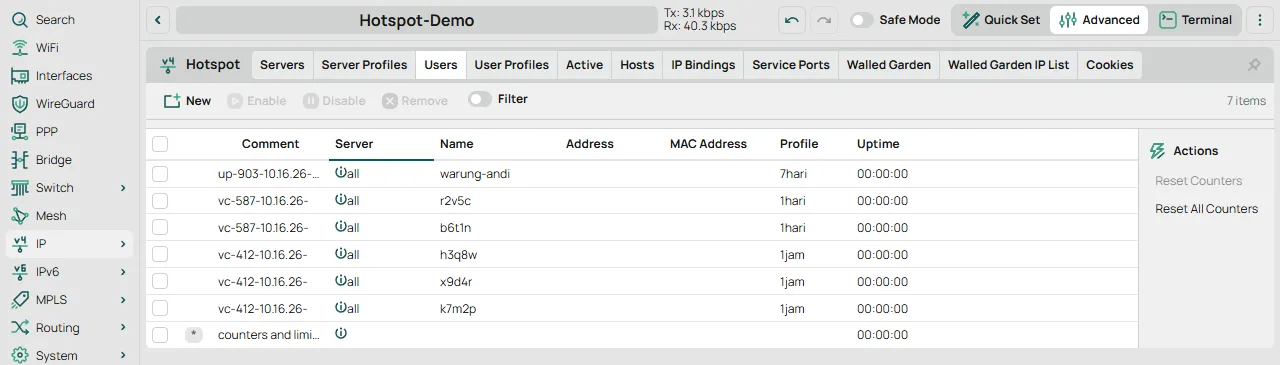Screen dimensions: 1280x365
Task: Expand the Switch submenu chevron
Action: click(x=123, y=188)
